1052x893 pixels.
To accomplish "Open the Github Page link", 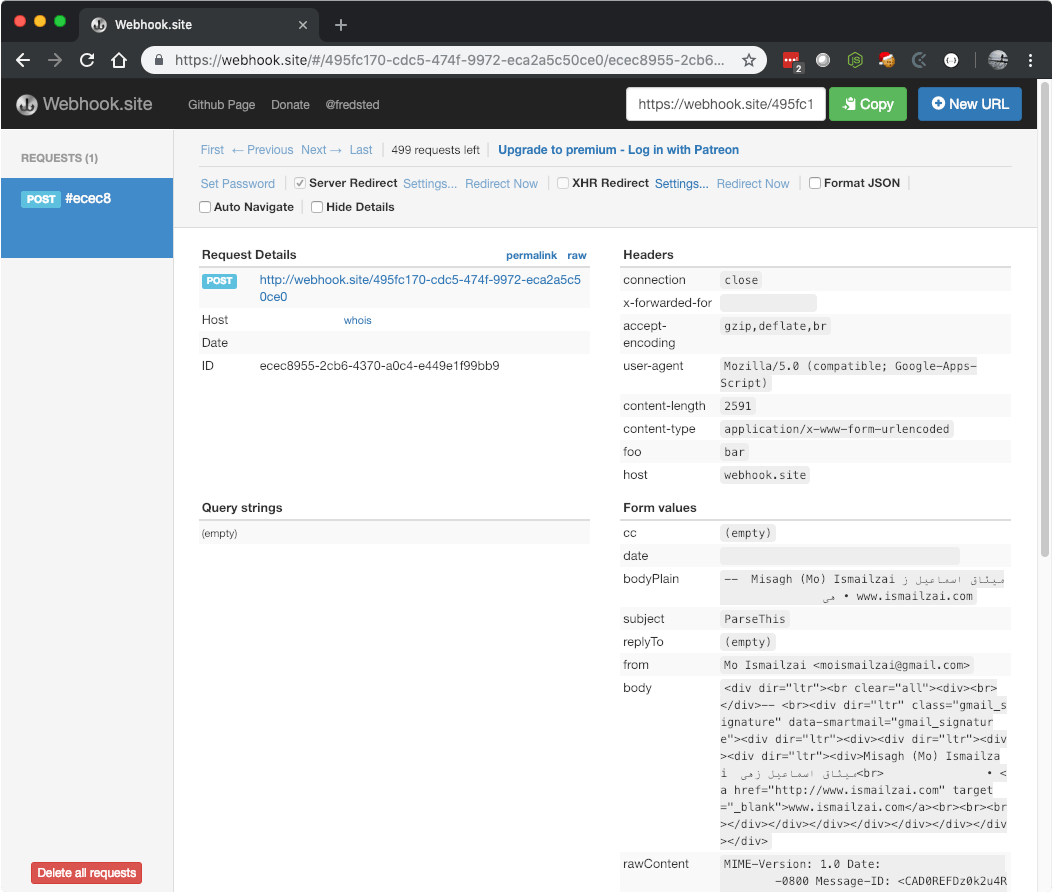I will (221, 105).
